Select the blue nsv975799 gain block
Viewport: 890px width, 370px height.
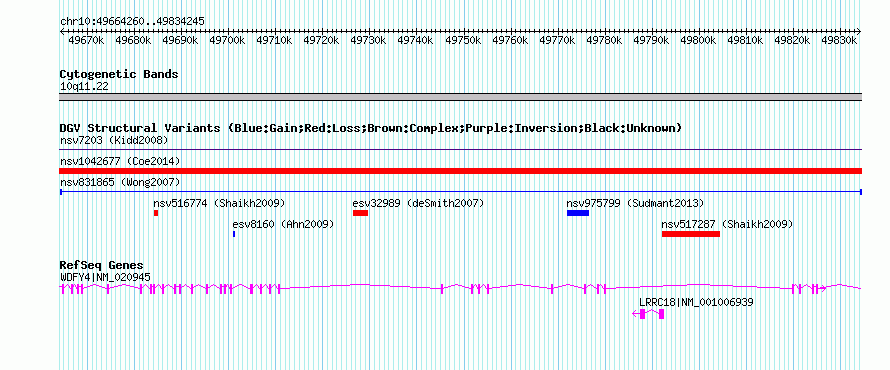pyautogui.click(x=578, y=213)
